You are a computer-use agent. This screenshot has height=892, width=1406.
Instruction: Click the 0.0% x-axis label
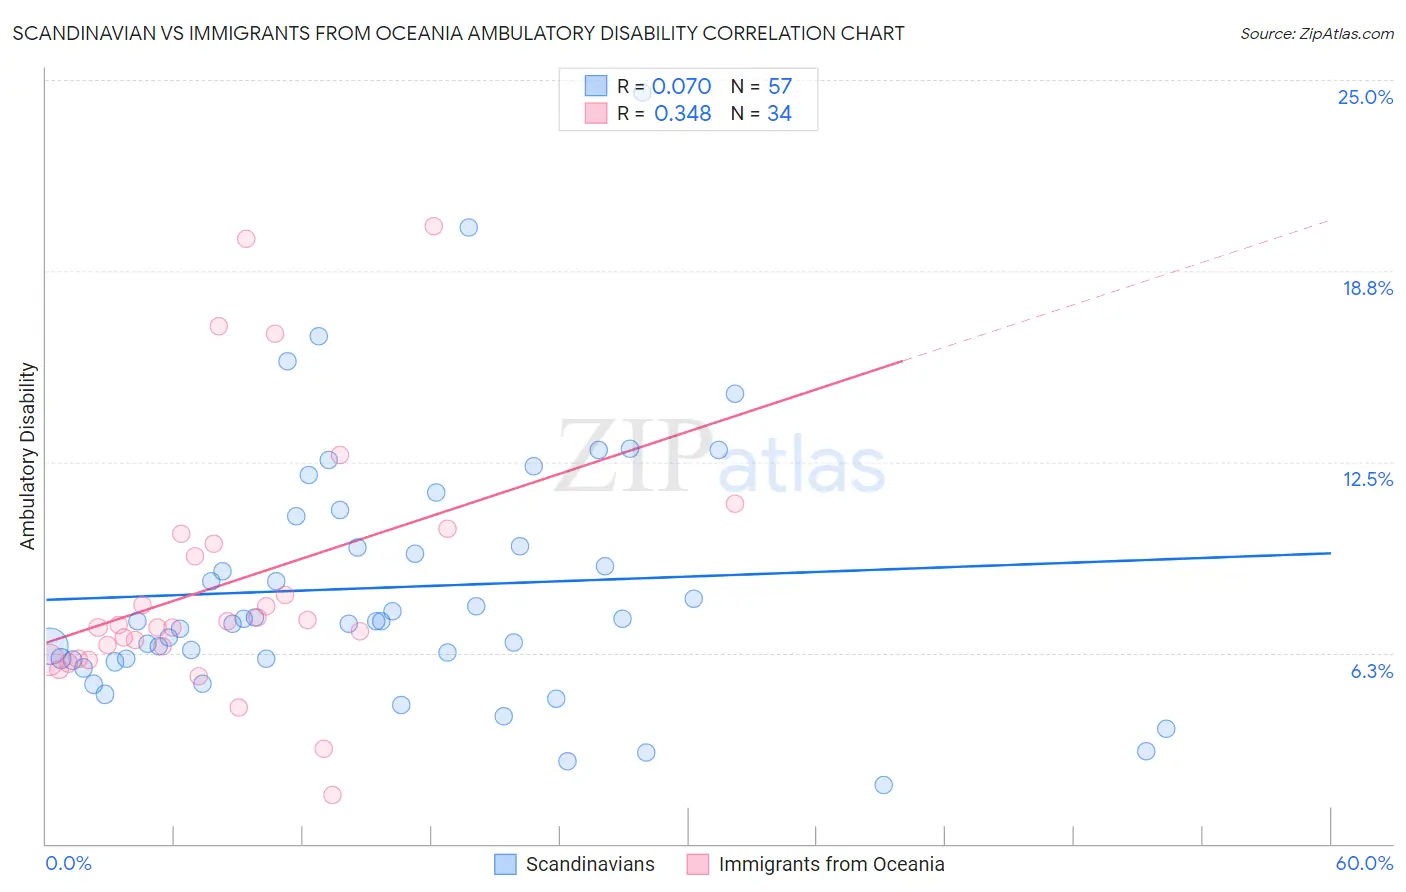(68, 863)
